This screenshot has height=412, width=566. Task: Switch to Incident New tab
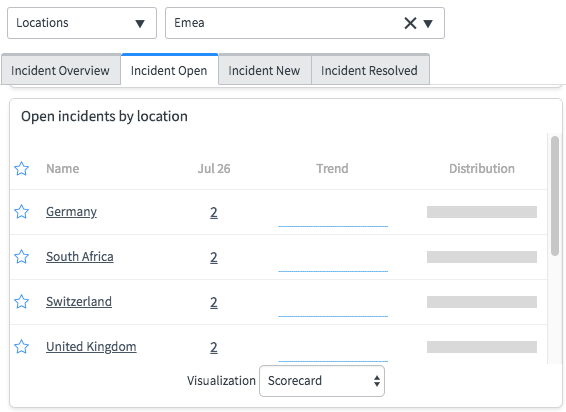[264, 70]
